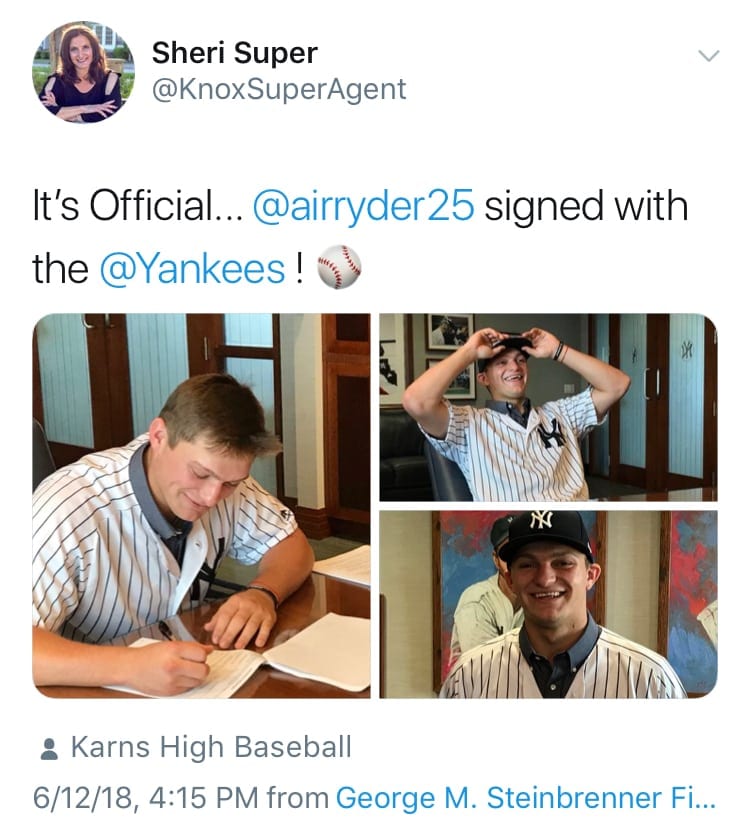Tap the word "from" before the location link
Viewport: 750px width, 838px height.
point(297,798)
